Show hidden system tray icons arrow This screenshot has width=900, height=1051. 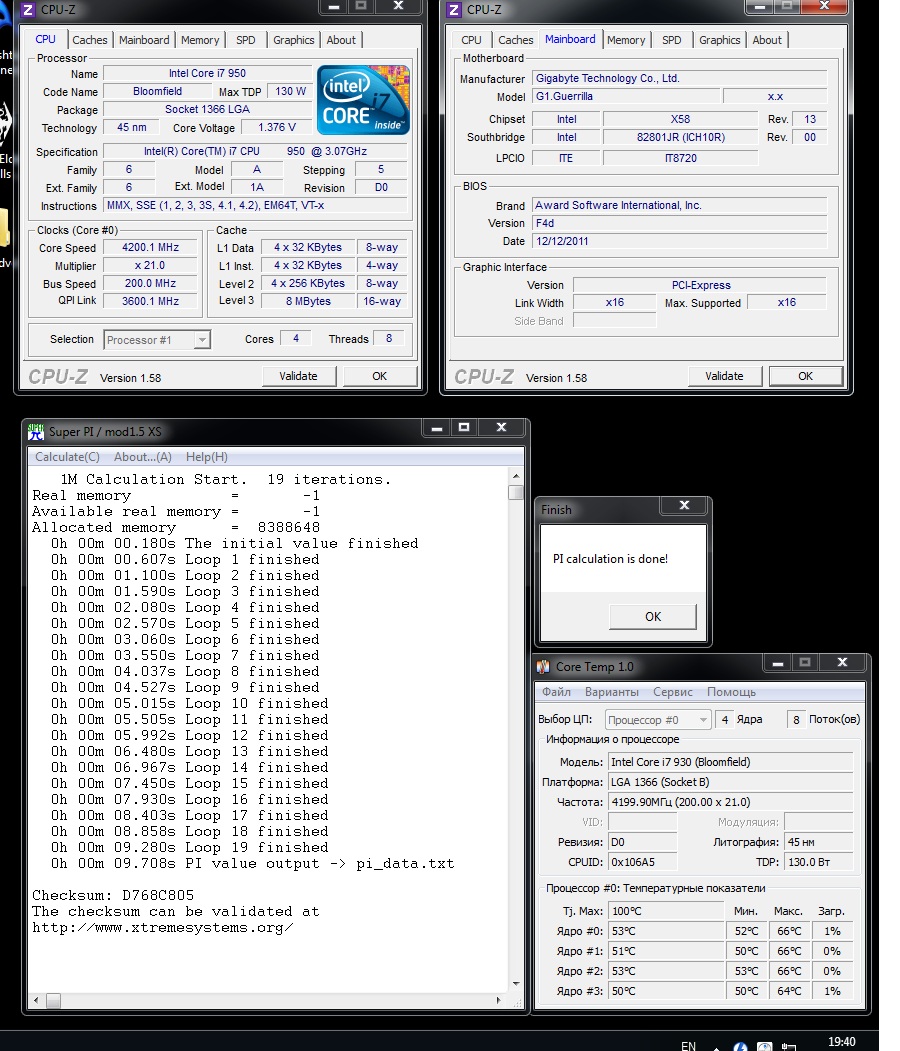coord(716,1047)
